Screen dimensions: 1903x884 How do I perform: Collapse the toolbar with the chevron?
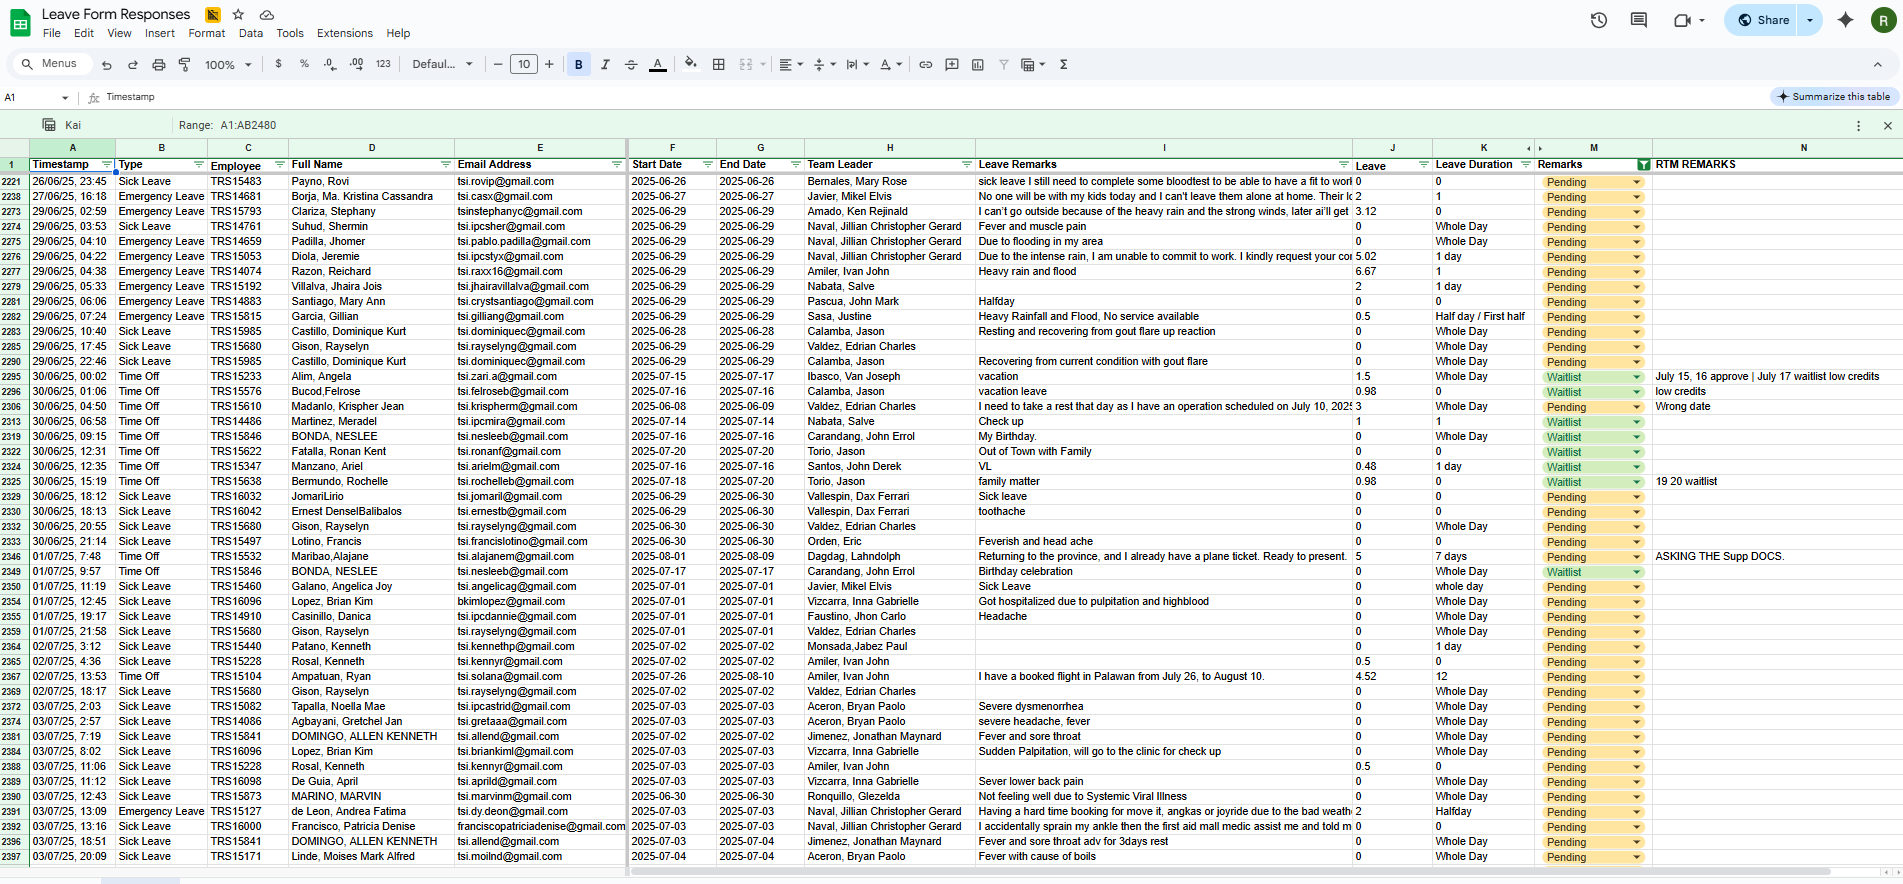pyautogui.click(x=1878, y=65)
